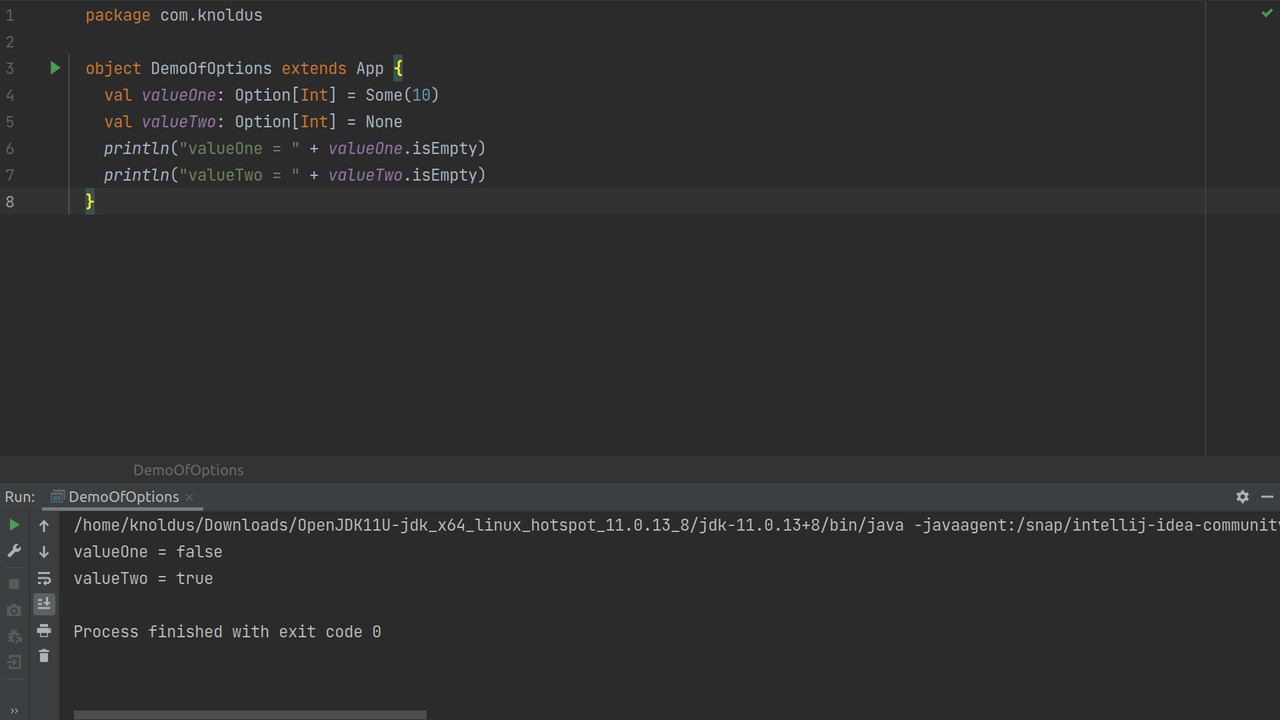Toggle Use Soft Wraps in console
This screenshot has width=1280, height=720.
[x=43, y=578]
